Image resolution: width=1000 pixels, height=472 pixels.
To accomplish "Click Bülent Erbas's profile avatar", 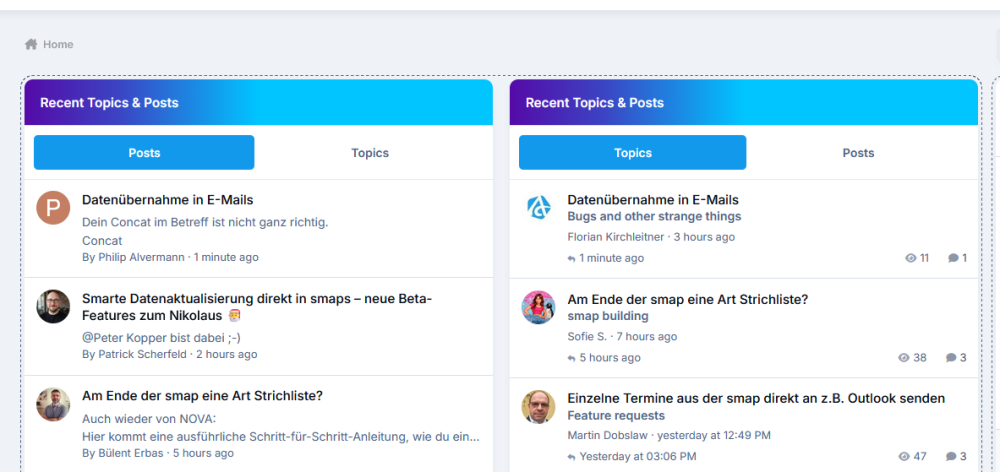I will [x=53, y=404].
